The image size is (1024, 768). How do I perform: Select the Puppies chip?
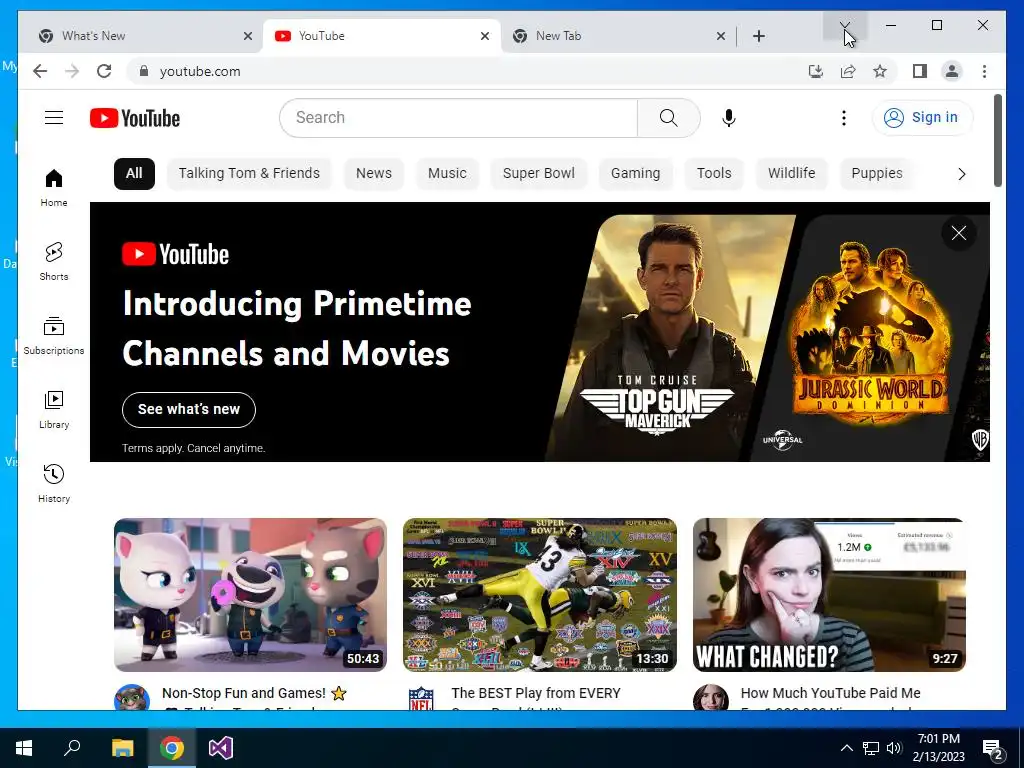point(876,174)
